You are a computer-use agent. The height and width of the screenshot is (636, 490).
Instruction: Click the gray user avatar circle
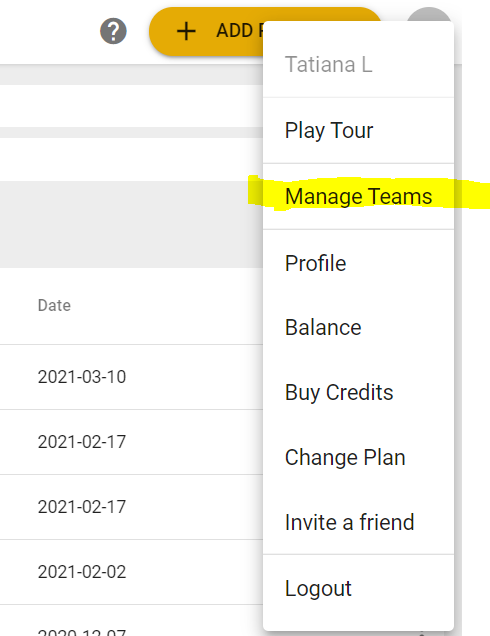click(x=429, y=15)
